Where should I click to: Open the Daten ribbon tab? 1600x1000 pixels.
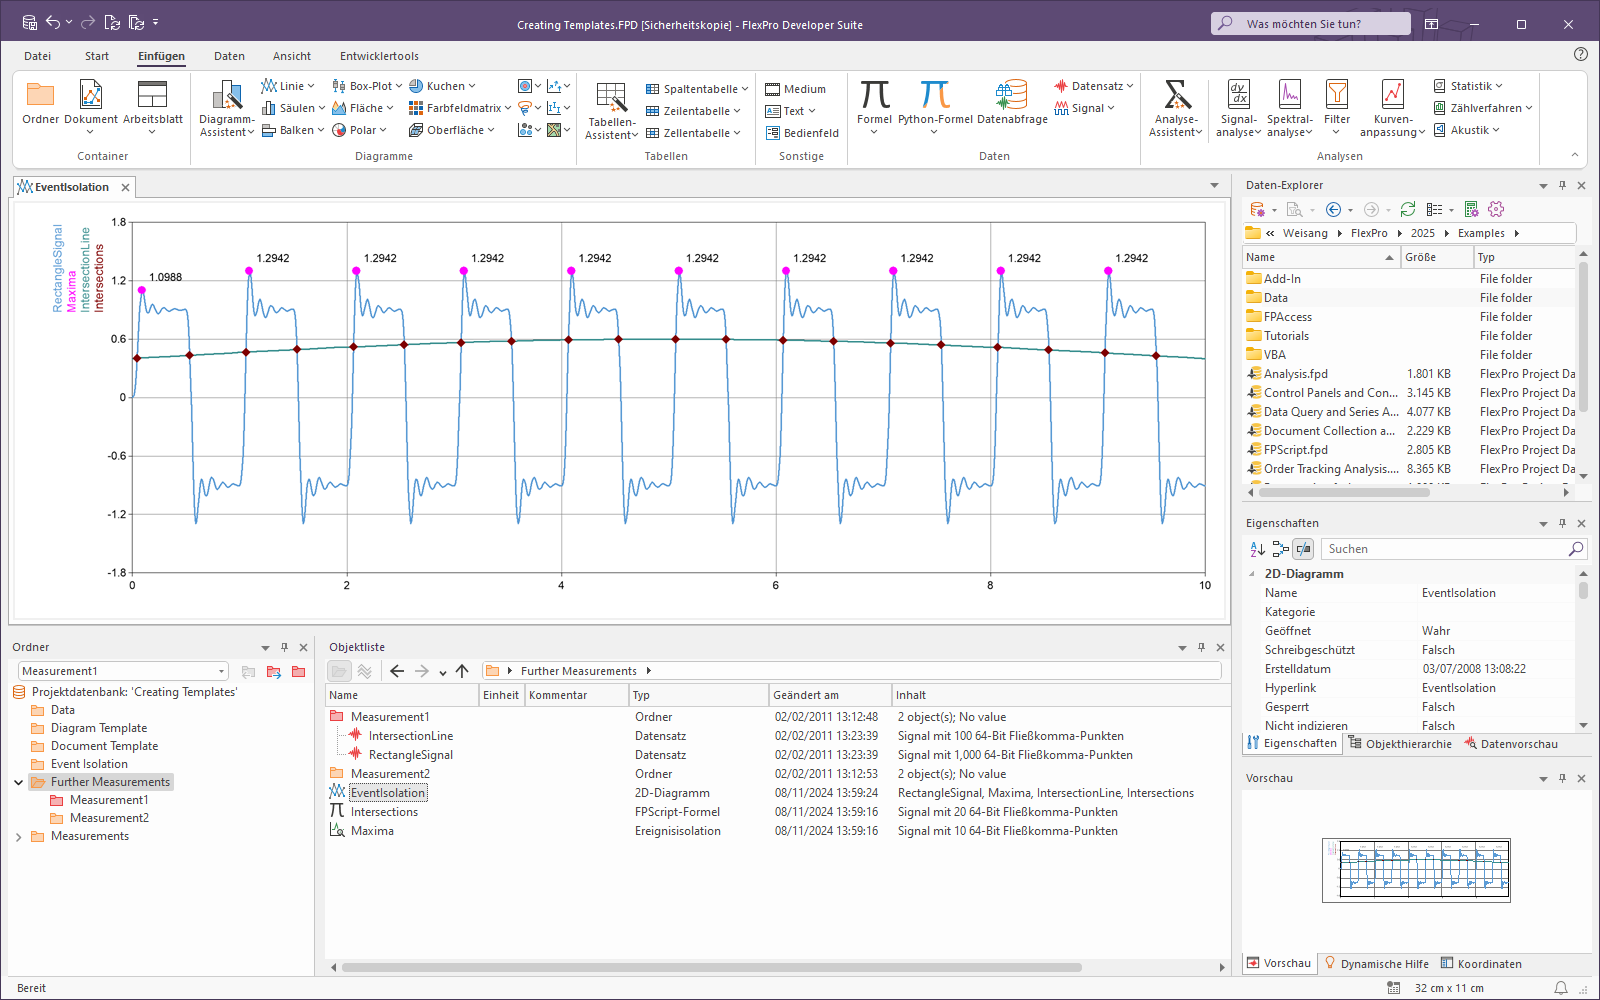[229, 56]
